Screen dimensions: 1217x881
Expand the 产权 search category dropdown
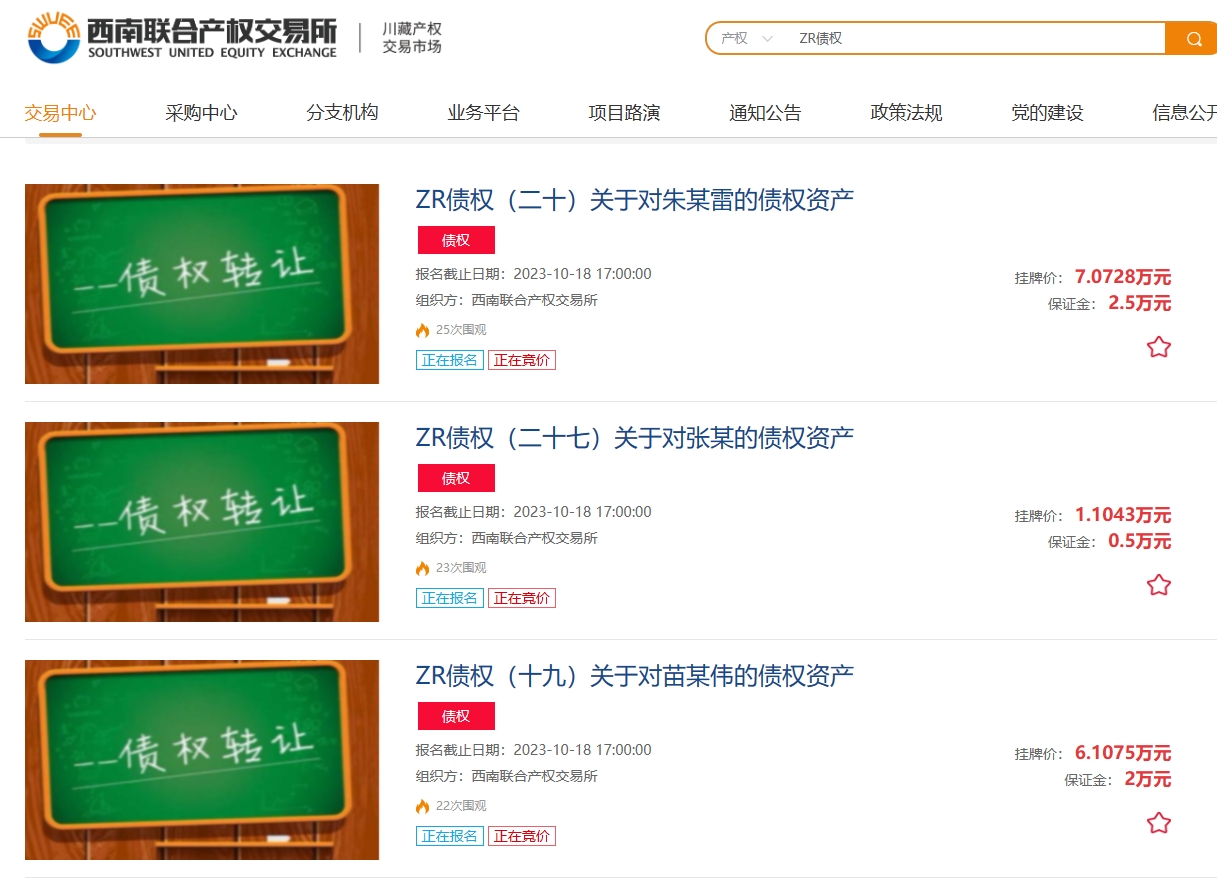click(747, 38)
